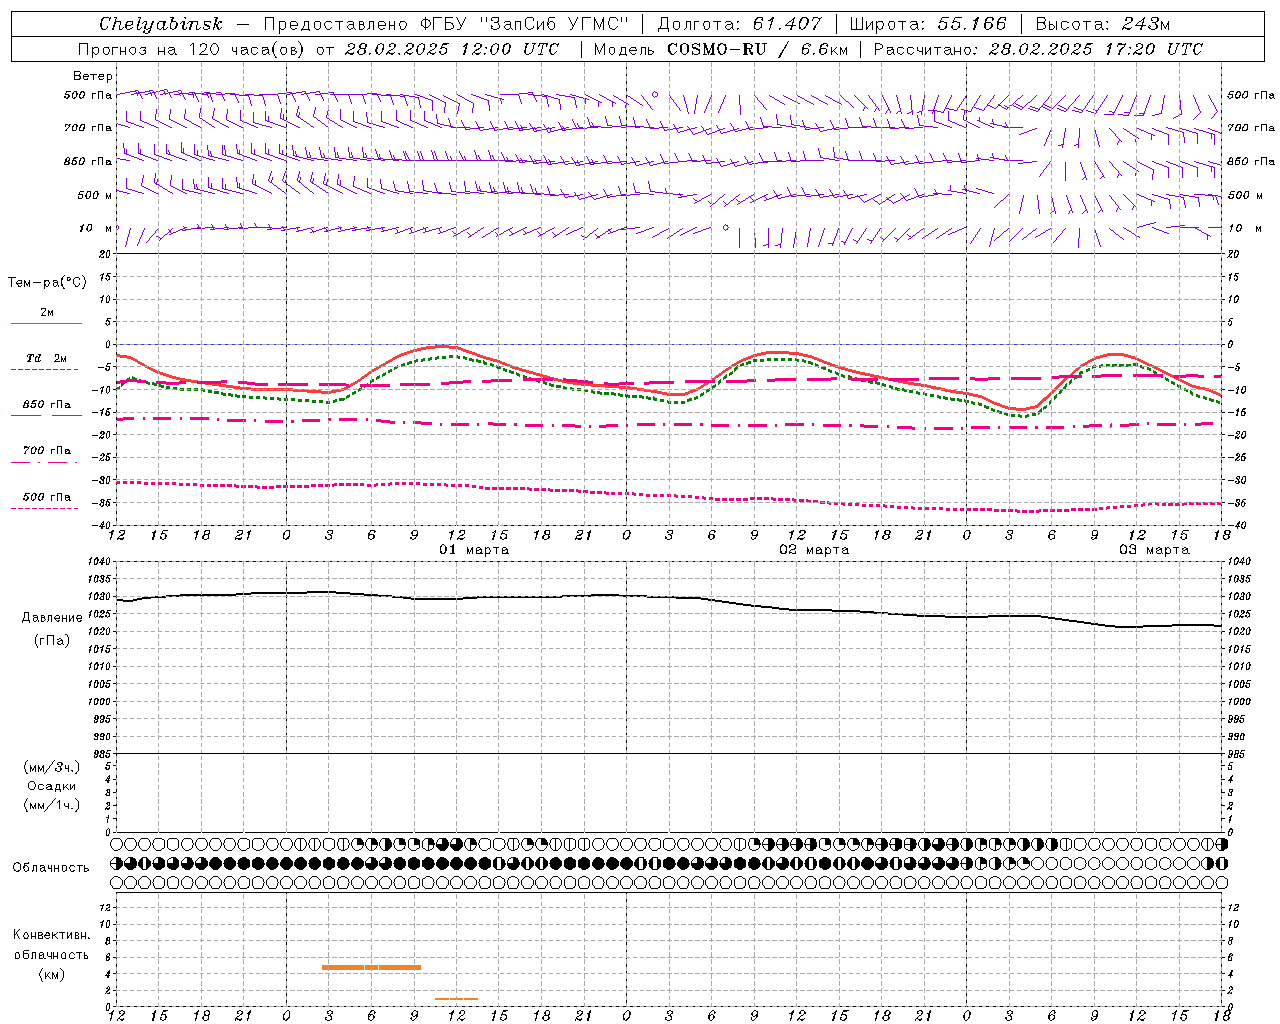This screenshot has height=1024, width=1280.
Task: Select the model name COSMO-RU / 6.6км
Action: point(757,49)
